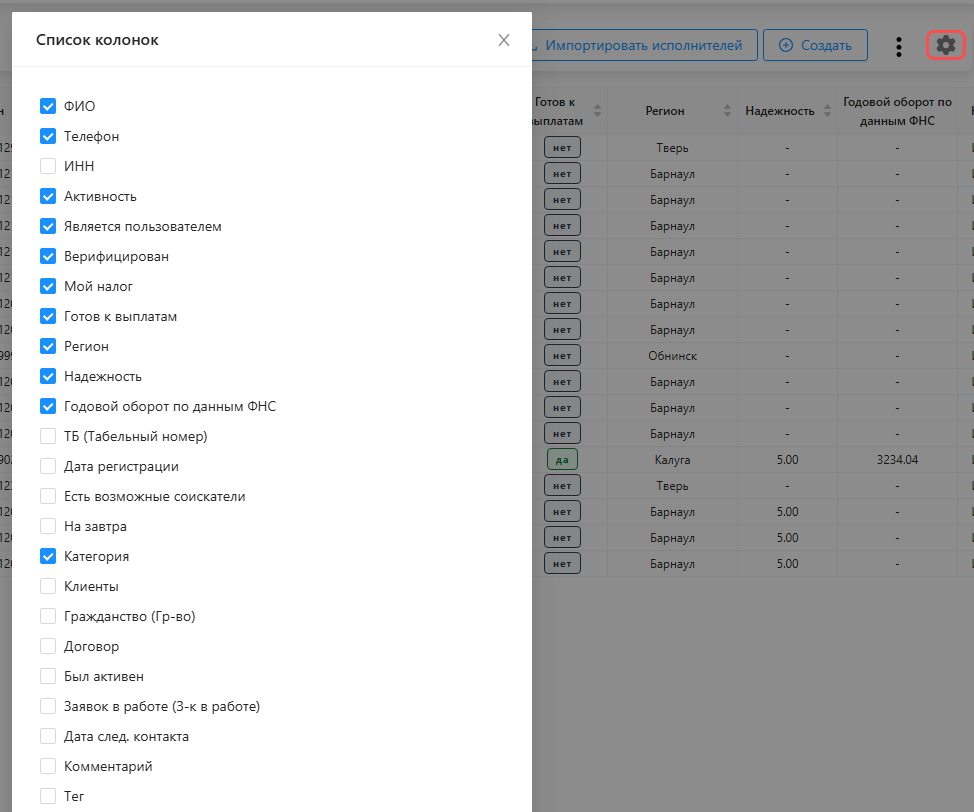Click the Создать button
Viewport: 974px width, 812px height.
(815, 45)
